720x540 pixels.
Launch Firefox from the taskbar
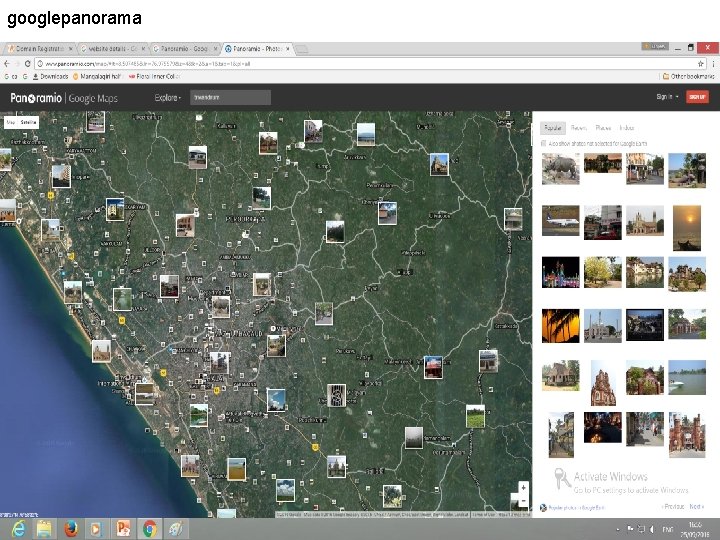[x=71, y=529]
